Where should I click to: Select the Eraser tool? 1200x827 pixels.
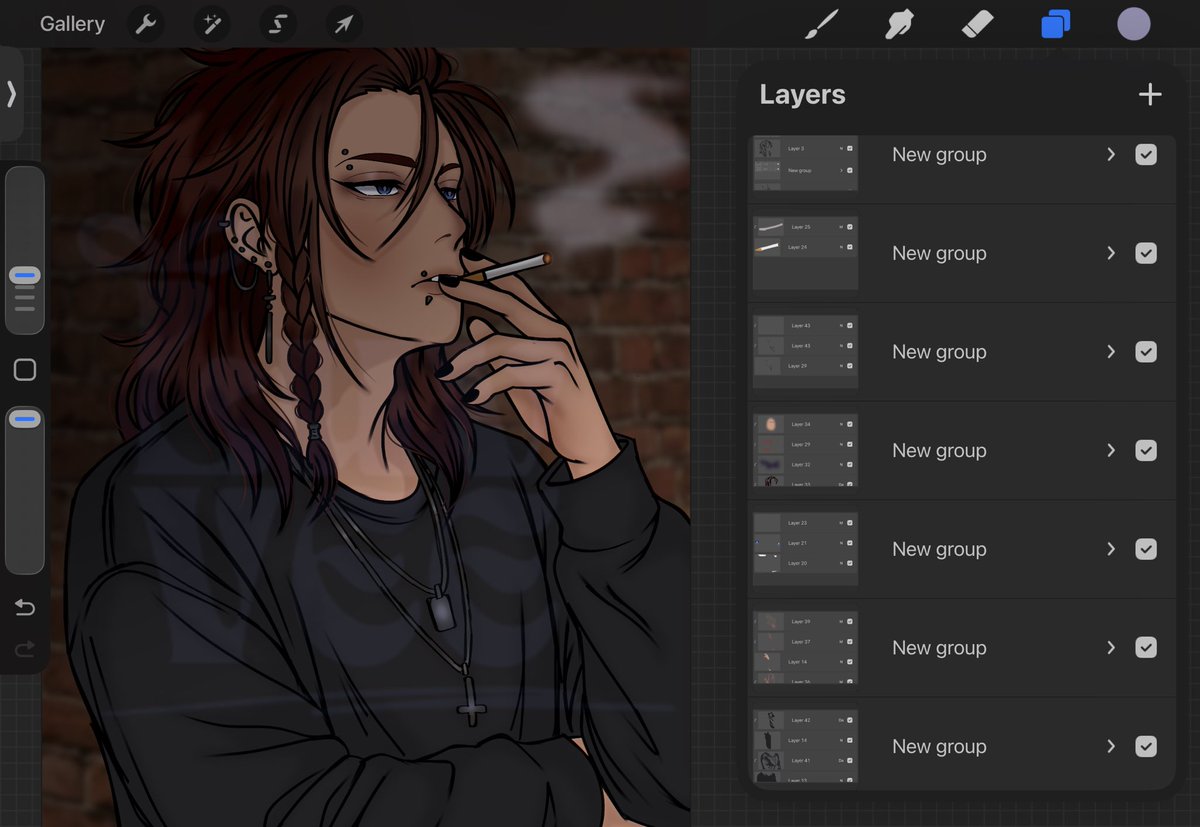[977, 23]
